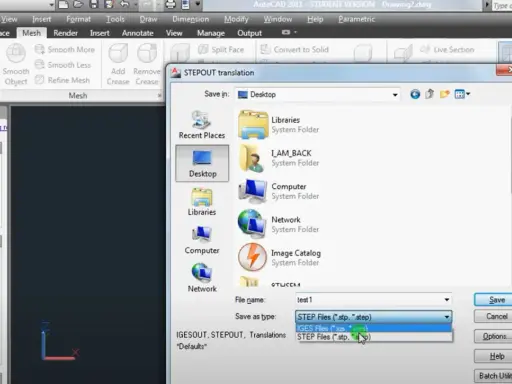This screenshot has width=512, height=384.
Task: Select Computer in places sidebar
Action: [202, 240]
